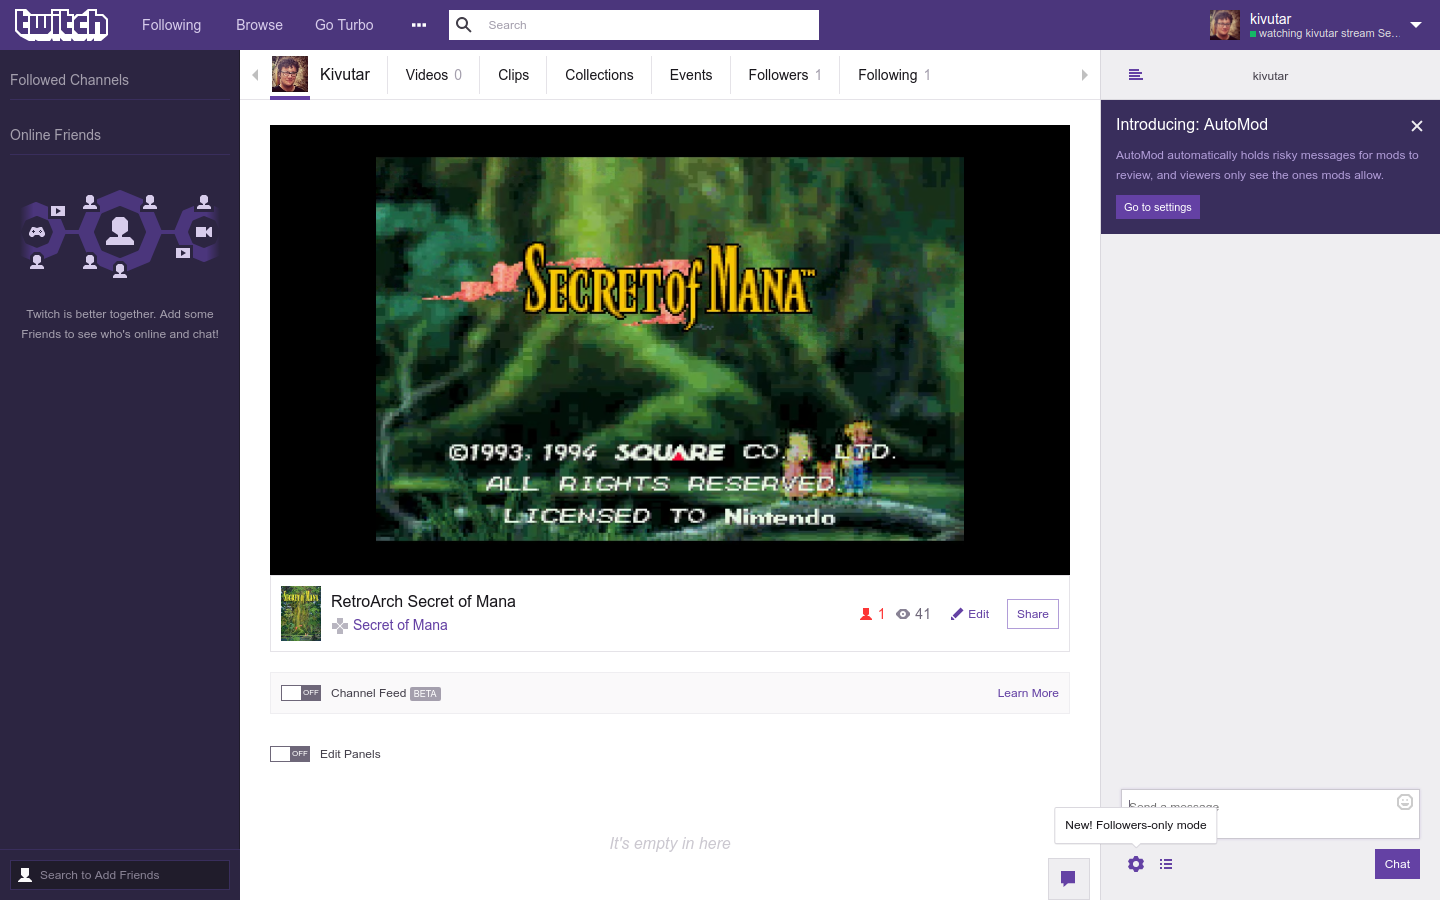Click the chat bubble popout icon
The height and width of the screenshot is (900, 1440).
1068,879
